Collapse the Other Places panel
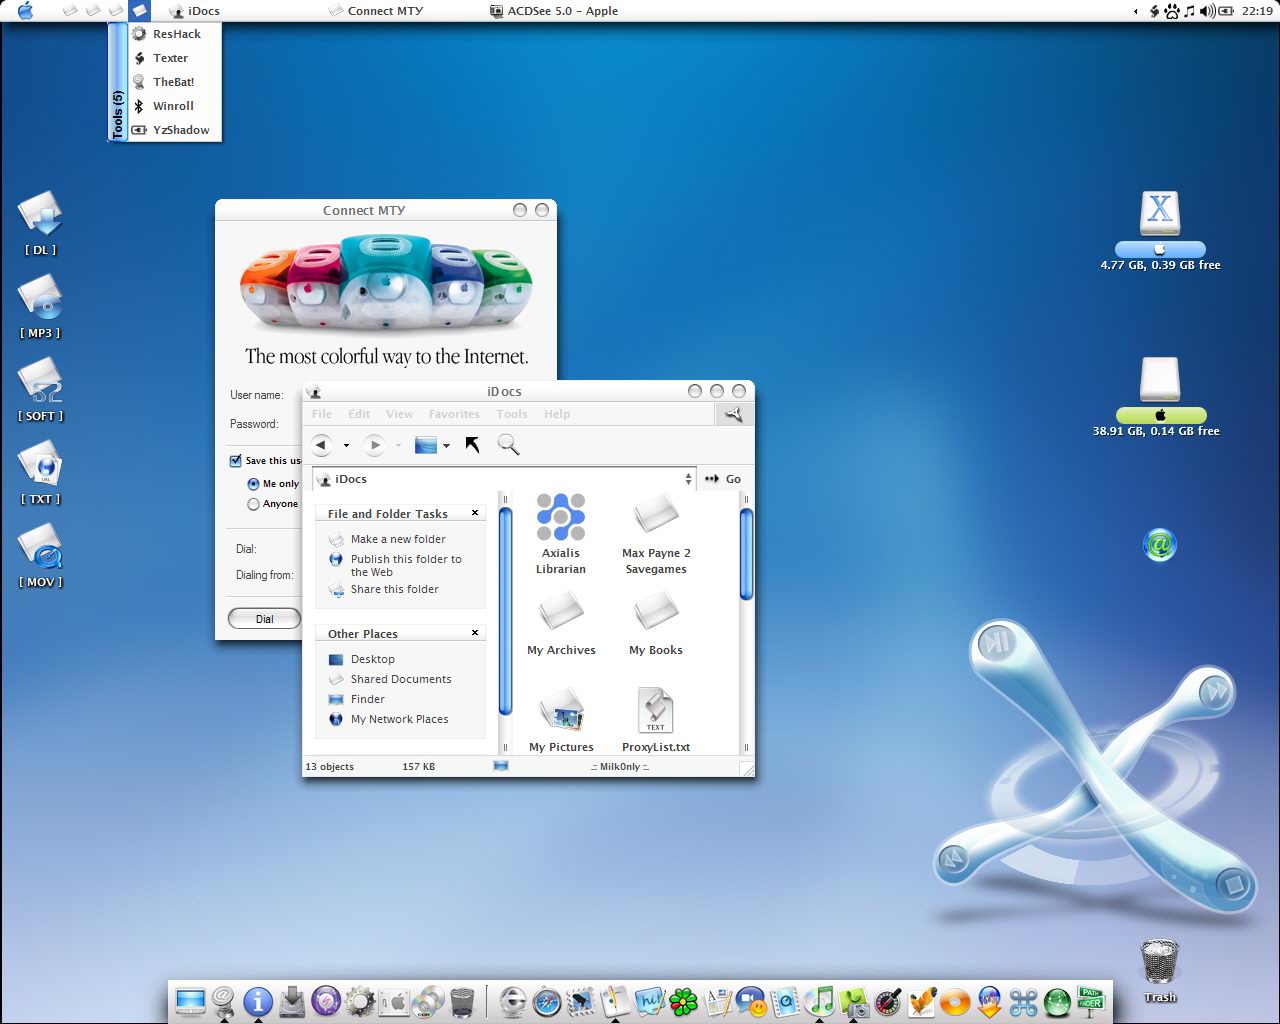Viewport: 1280px width, 1024px height. [475, 633]
